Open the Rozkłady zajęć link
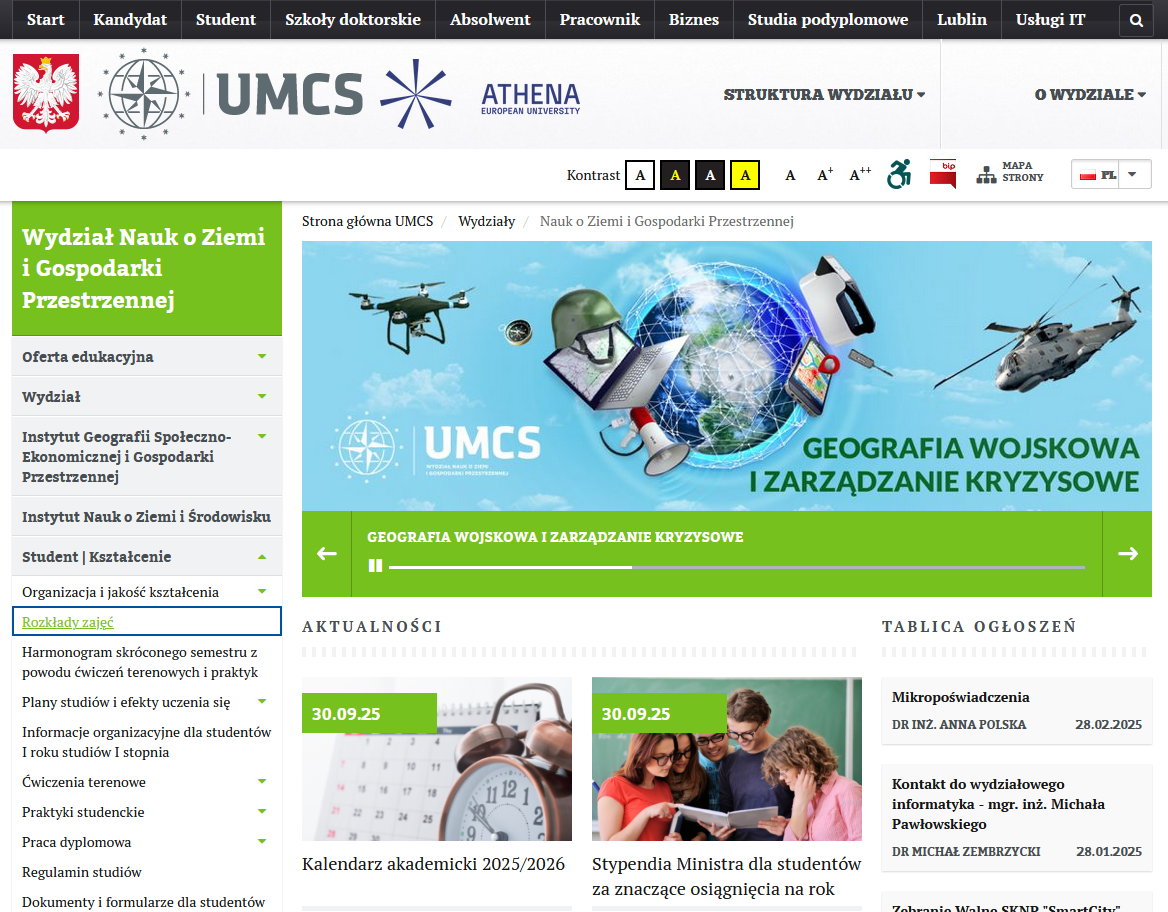The width and height of the screenshot is (1168, 912). tap(68, 622)
